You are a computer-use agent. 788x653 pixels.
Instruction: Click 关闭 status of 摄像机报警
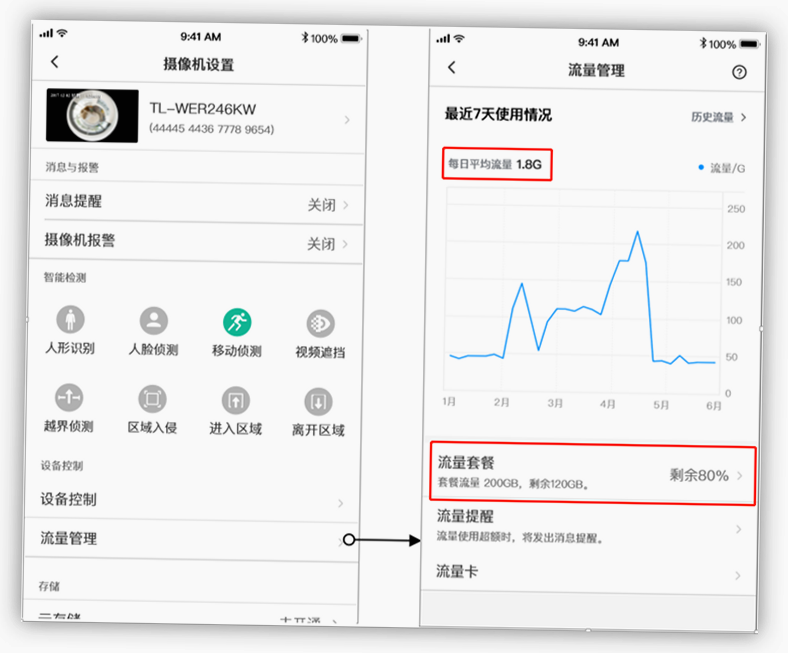pyautogui.click(x=321, y=244)
